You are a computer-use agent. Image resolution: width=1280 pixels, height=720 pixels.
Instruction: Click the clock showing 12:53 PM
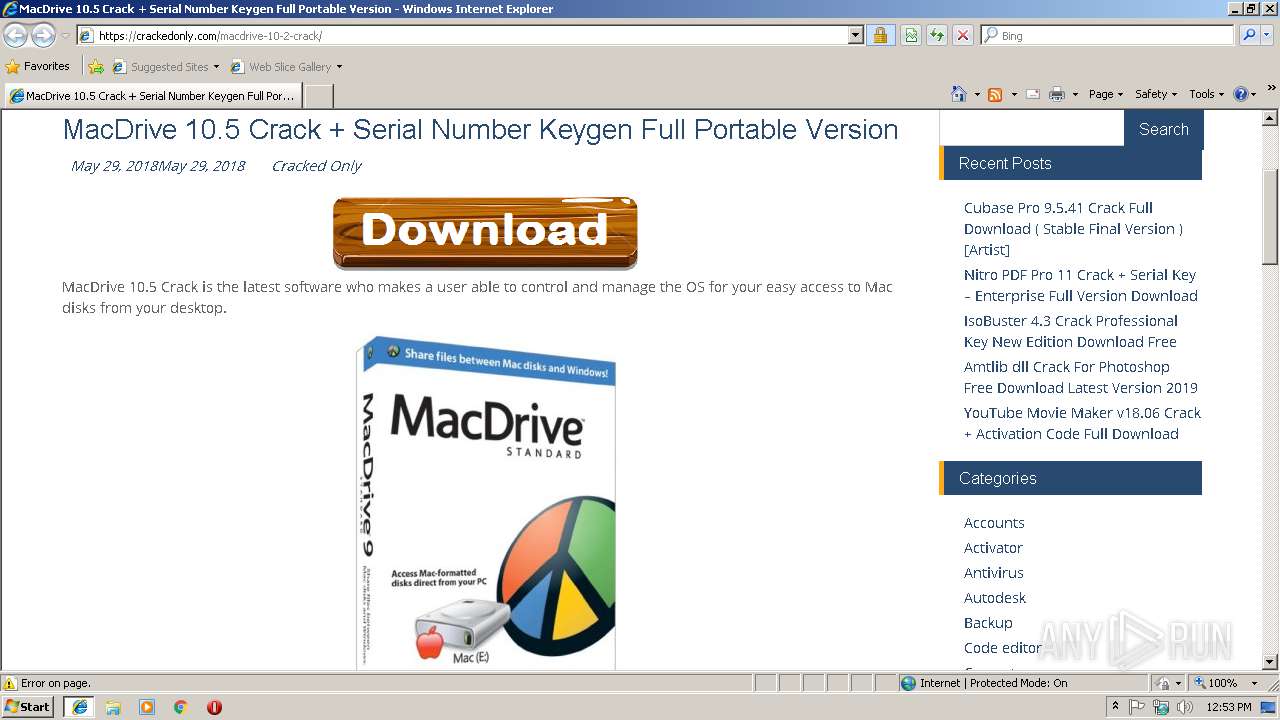(1229, 707)
